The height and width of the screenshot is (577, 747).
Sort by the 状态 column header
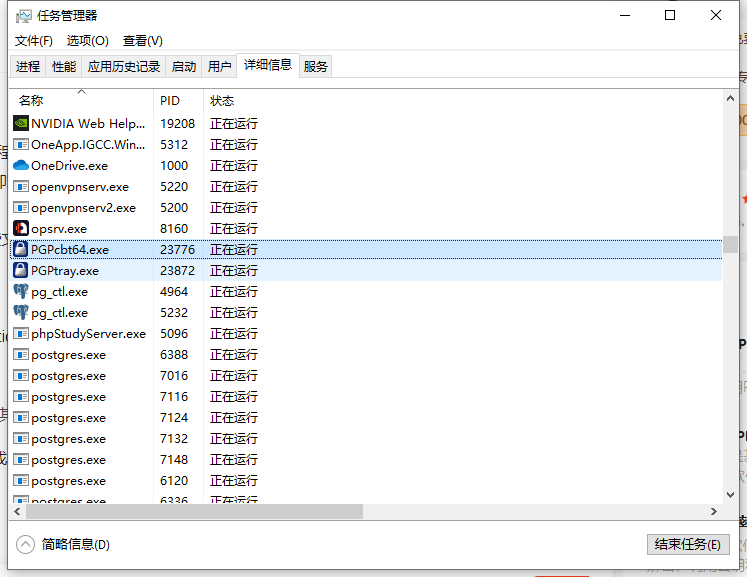222,101
